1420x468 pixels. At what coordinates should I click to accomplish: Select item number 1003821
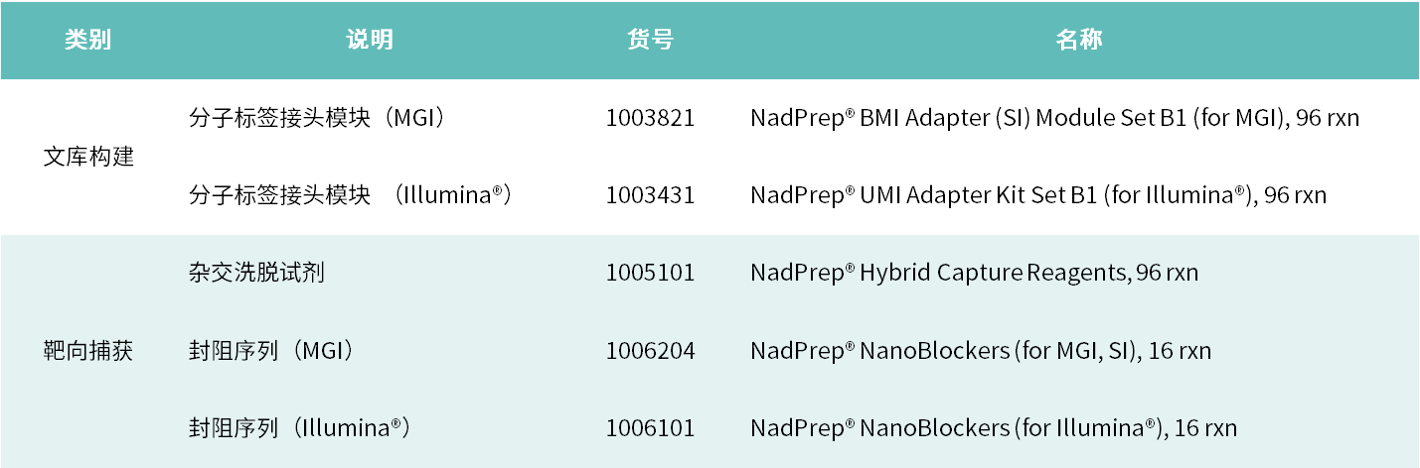coord(650,118)
